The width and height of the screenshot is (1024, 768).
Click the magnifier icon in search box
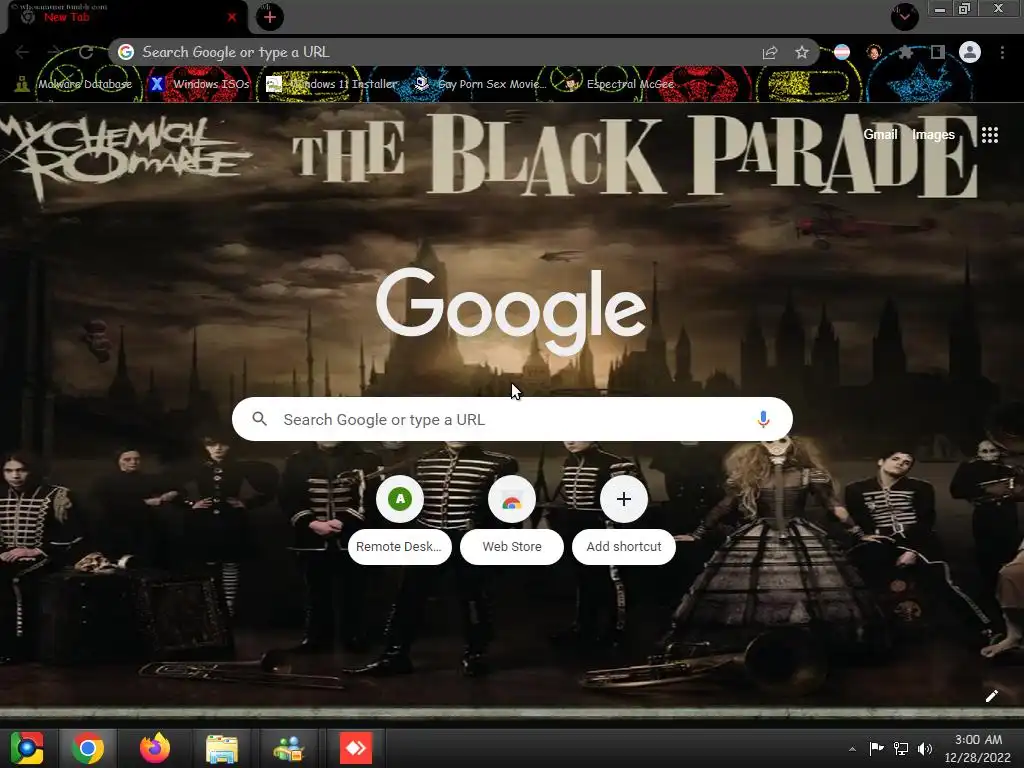[259, 419]
